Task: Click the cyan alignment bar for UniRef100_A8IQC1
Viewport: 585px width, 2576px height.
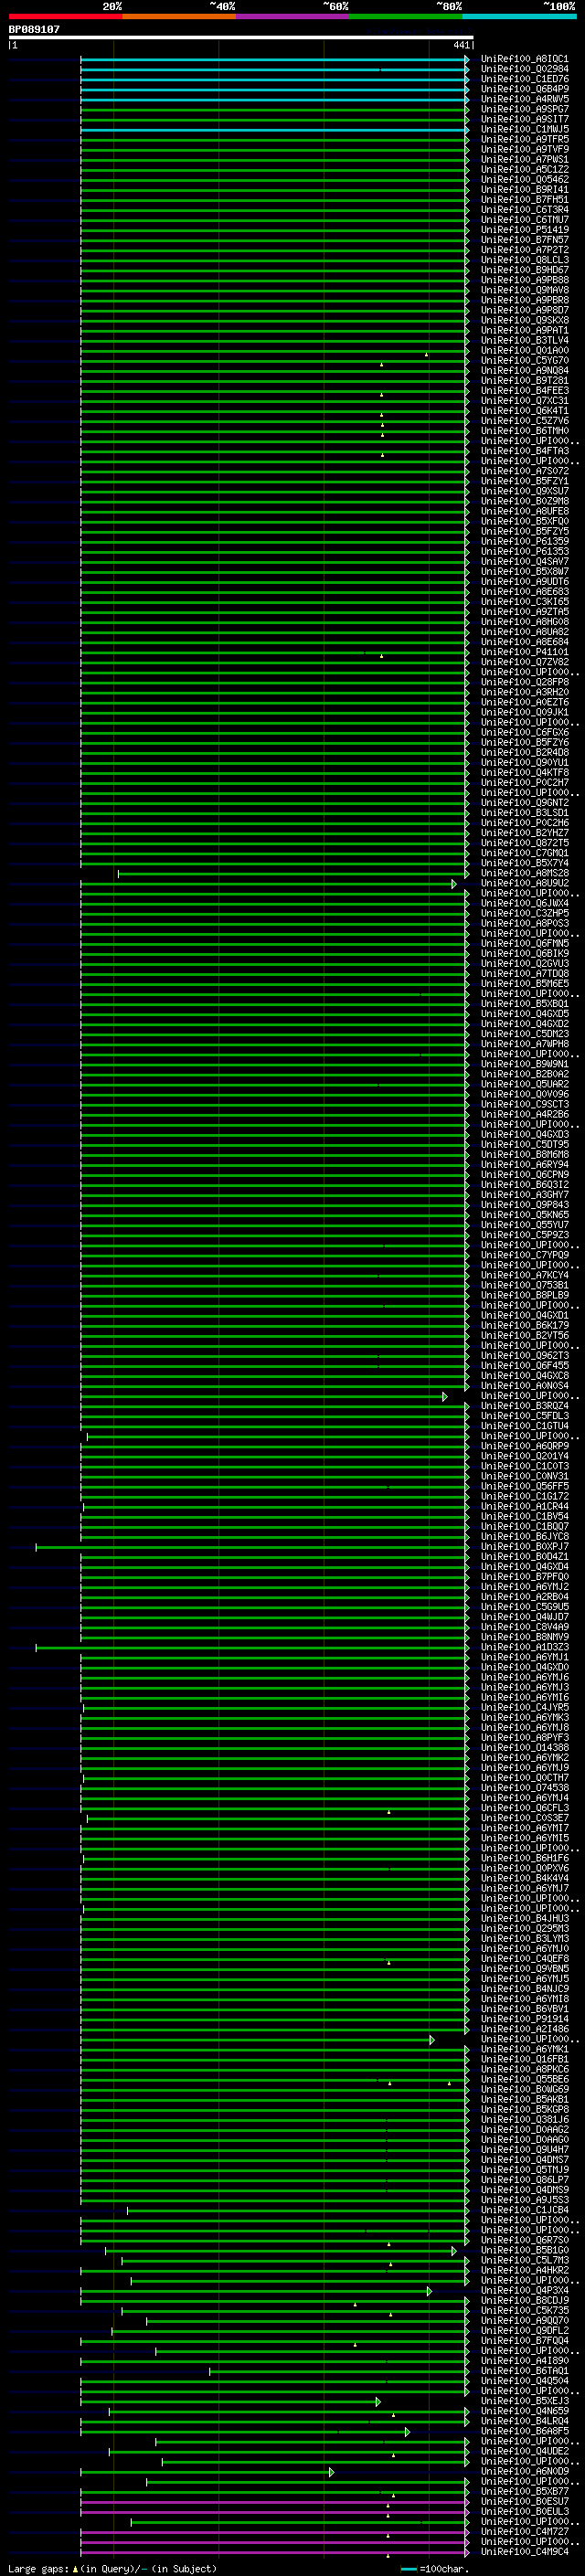Action: tap(274, 59)
